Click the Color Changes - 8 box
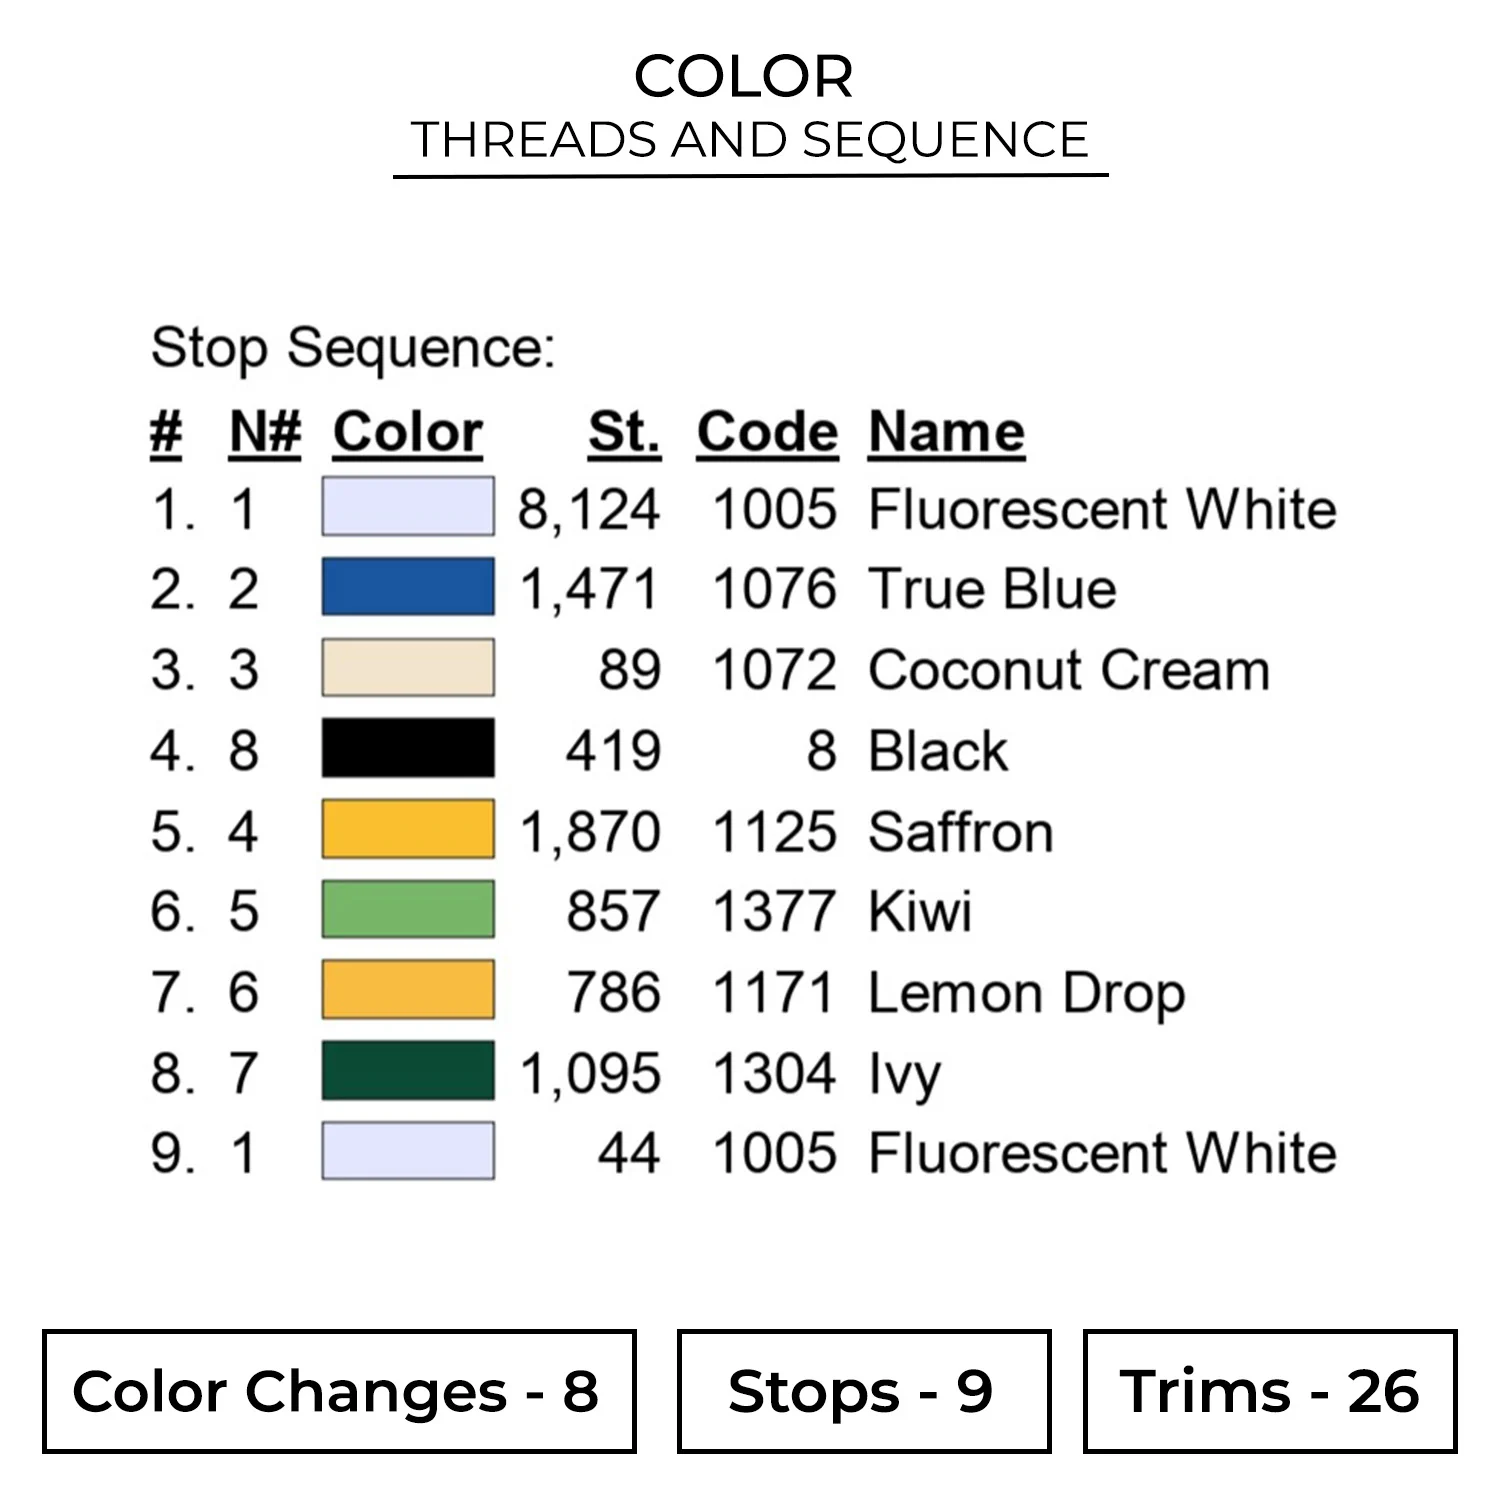Image resolution: width=1500 pixels, height=1500 pixels. pyautogui.click(x=339, y=1391)
